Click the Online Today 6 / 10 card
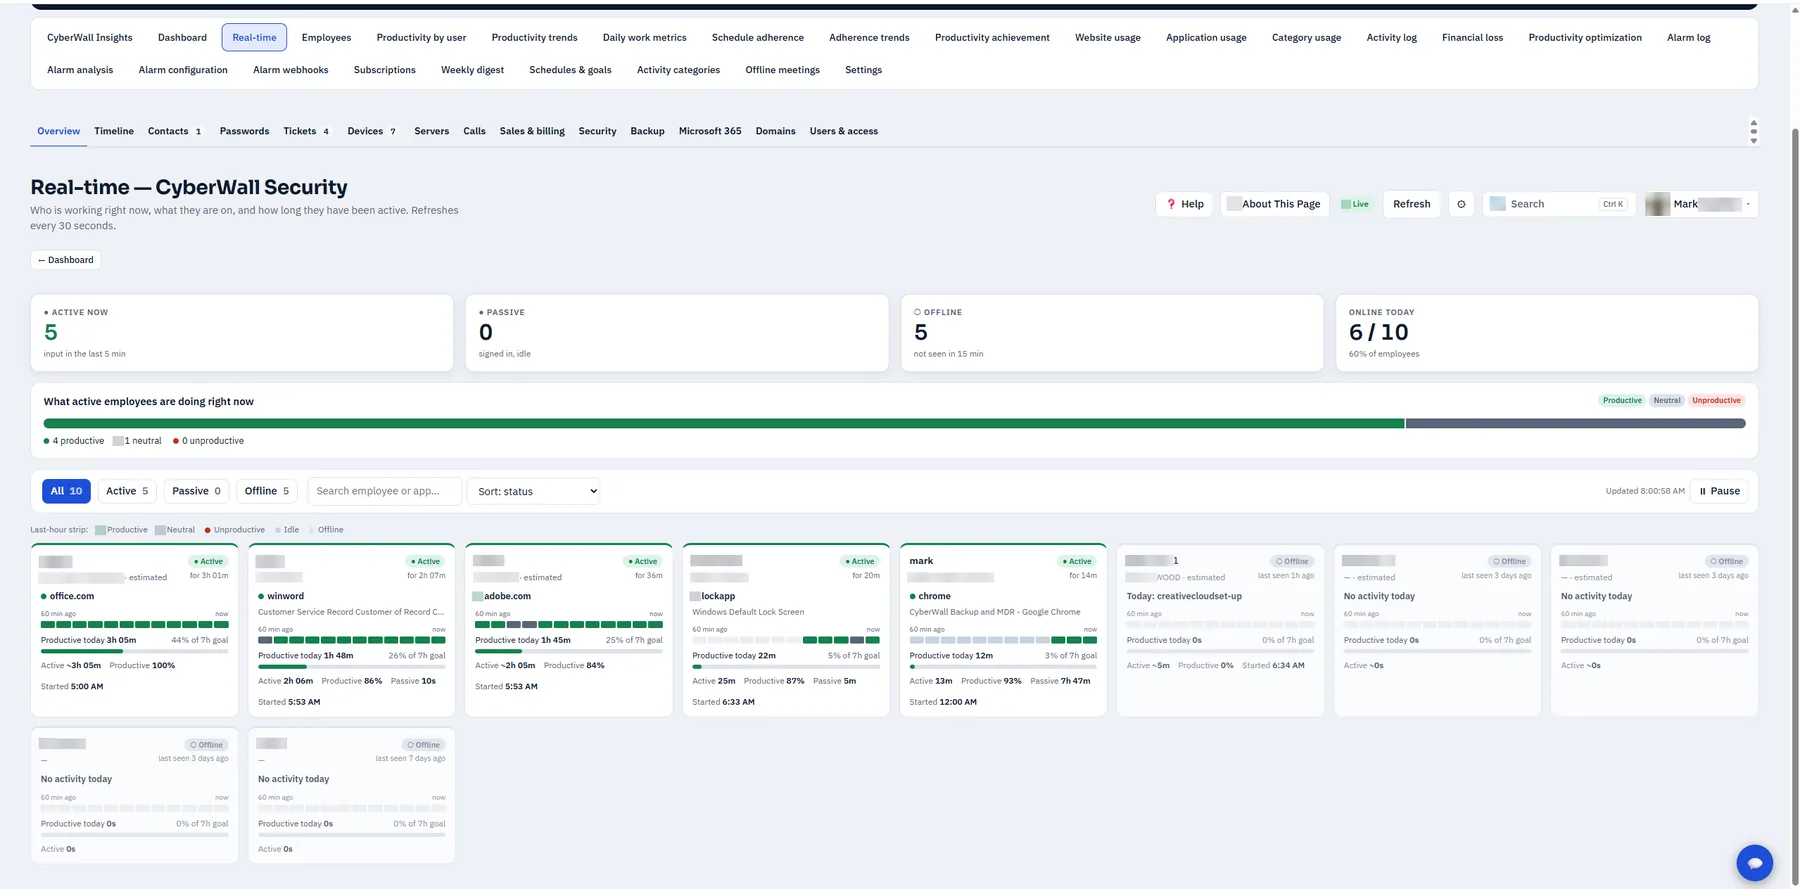 point(1547,333)
